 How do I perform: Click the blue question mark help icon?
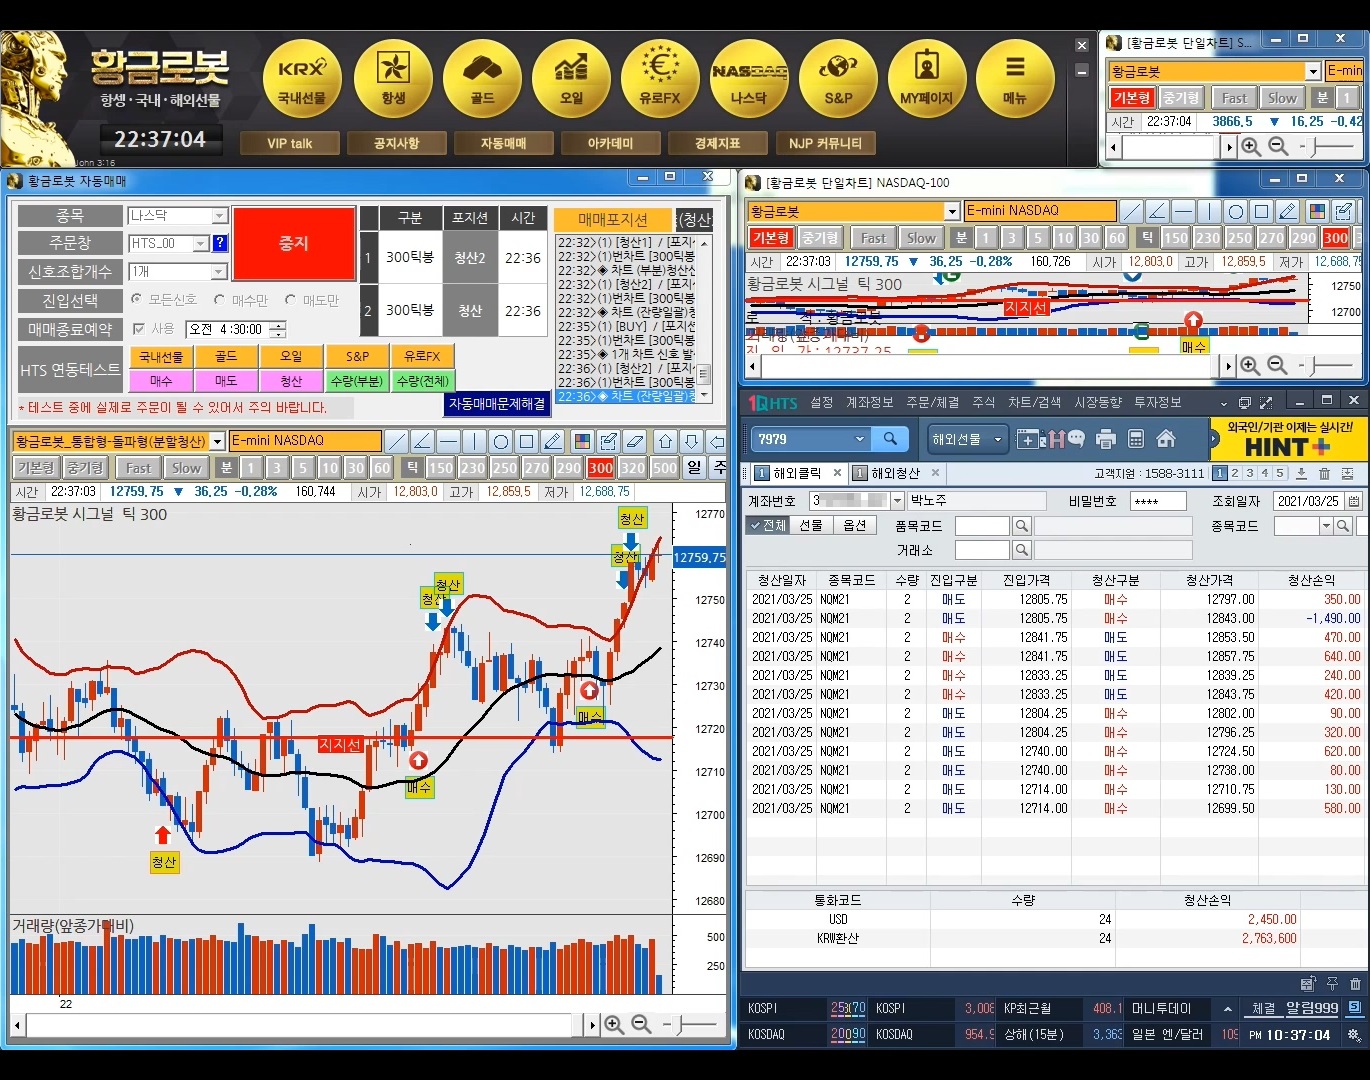pos(220,243)
